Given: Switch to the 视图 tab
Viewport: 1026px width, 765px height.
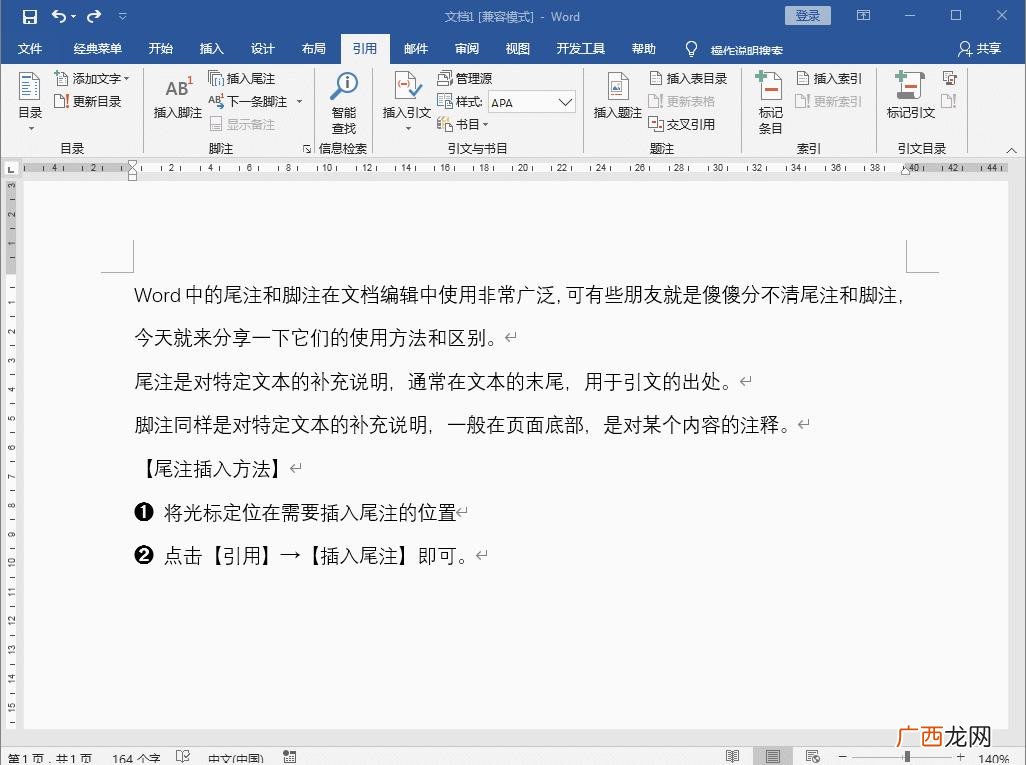Looking at the screenshot, I should (x=518, y=48).
